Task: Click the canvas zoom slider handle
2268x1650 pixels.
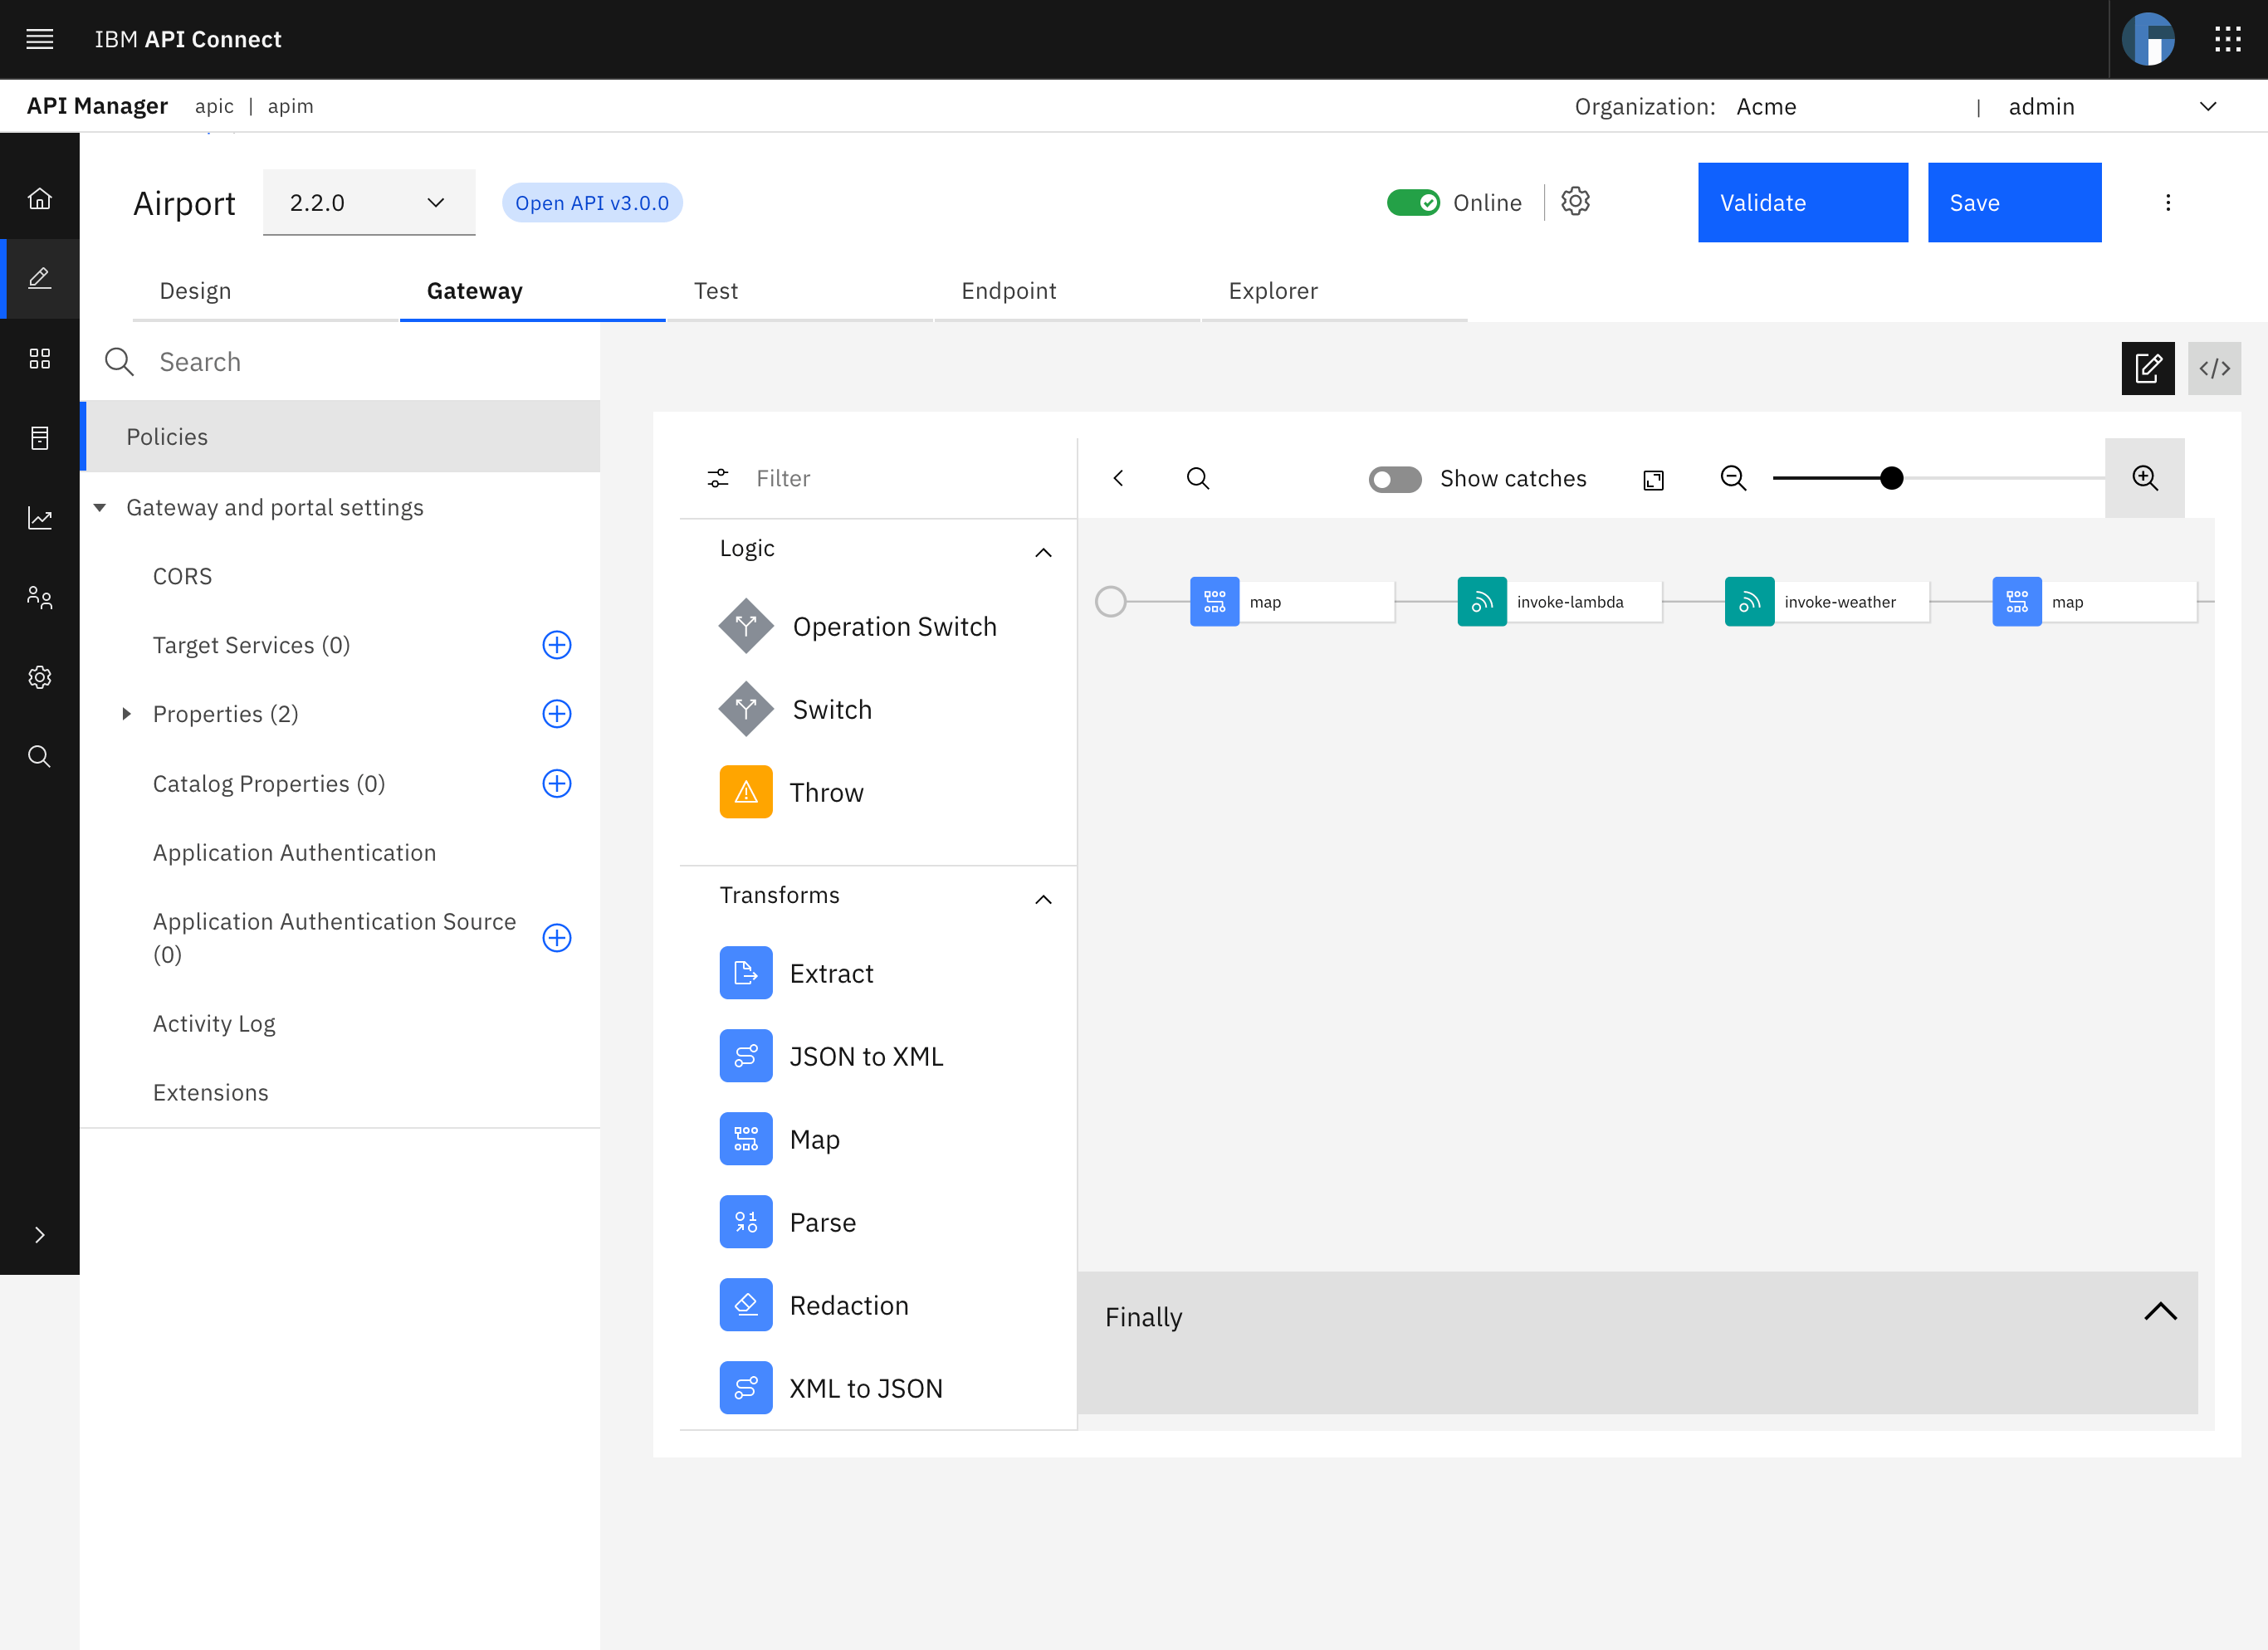Action: pos(1890,478)
